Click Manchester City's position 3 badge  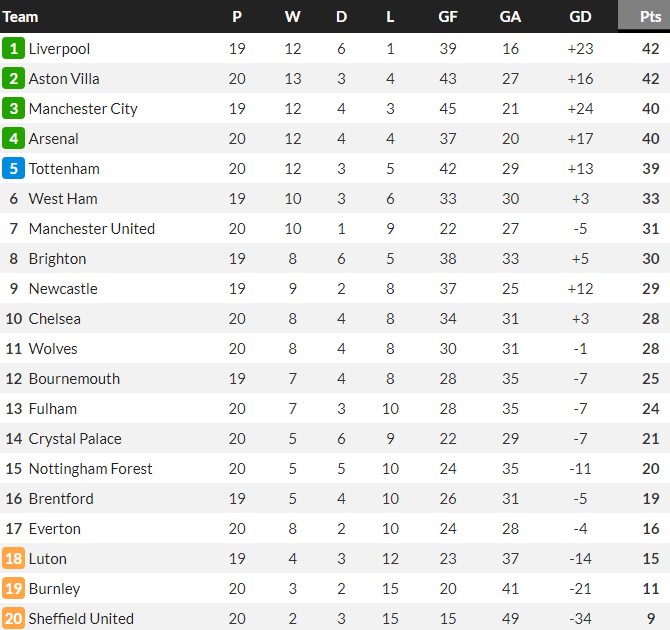point(14,109)
